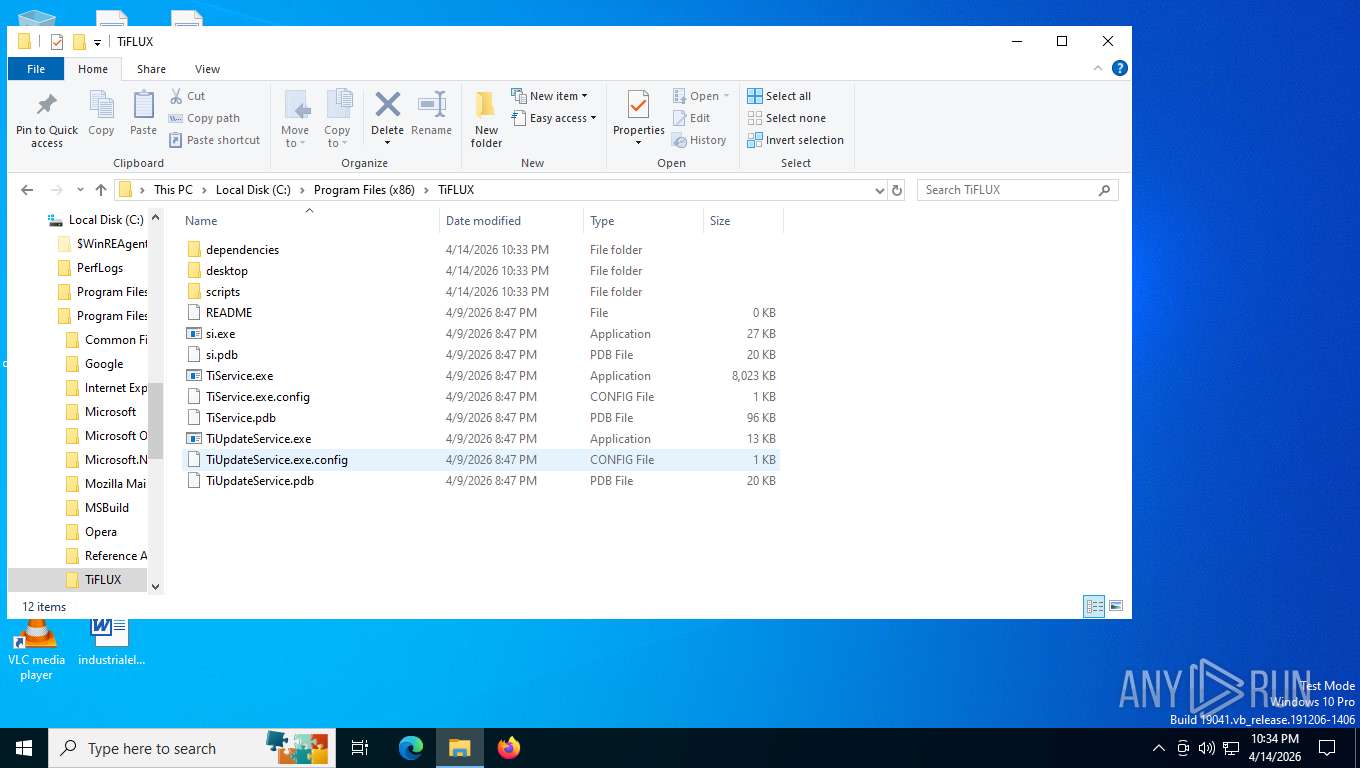Open the Notification Center icon
Image resolution: width=1360 pixels, height=768 pixels.
[1327, 748]
